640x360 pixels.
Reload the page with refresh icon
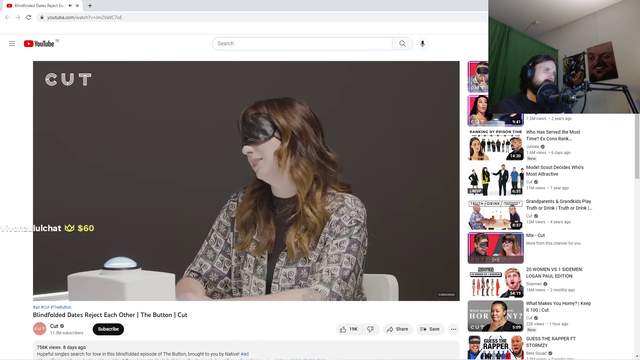tap(29, 17)
